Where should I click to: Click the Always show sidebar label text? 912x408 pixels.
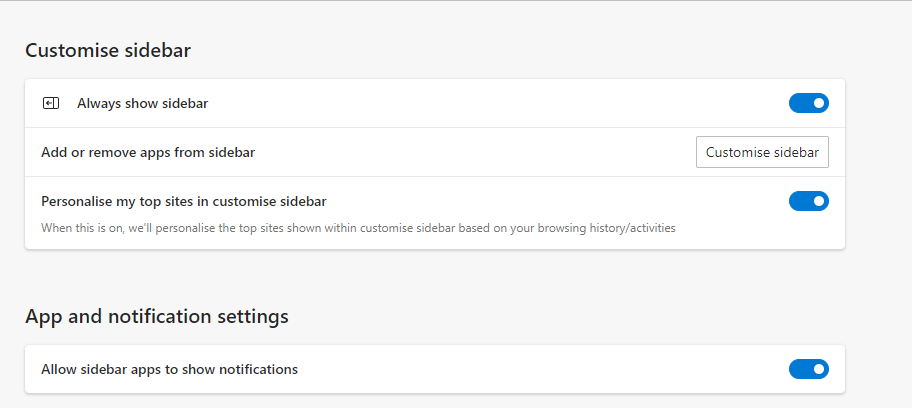(142, 104)
